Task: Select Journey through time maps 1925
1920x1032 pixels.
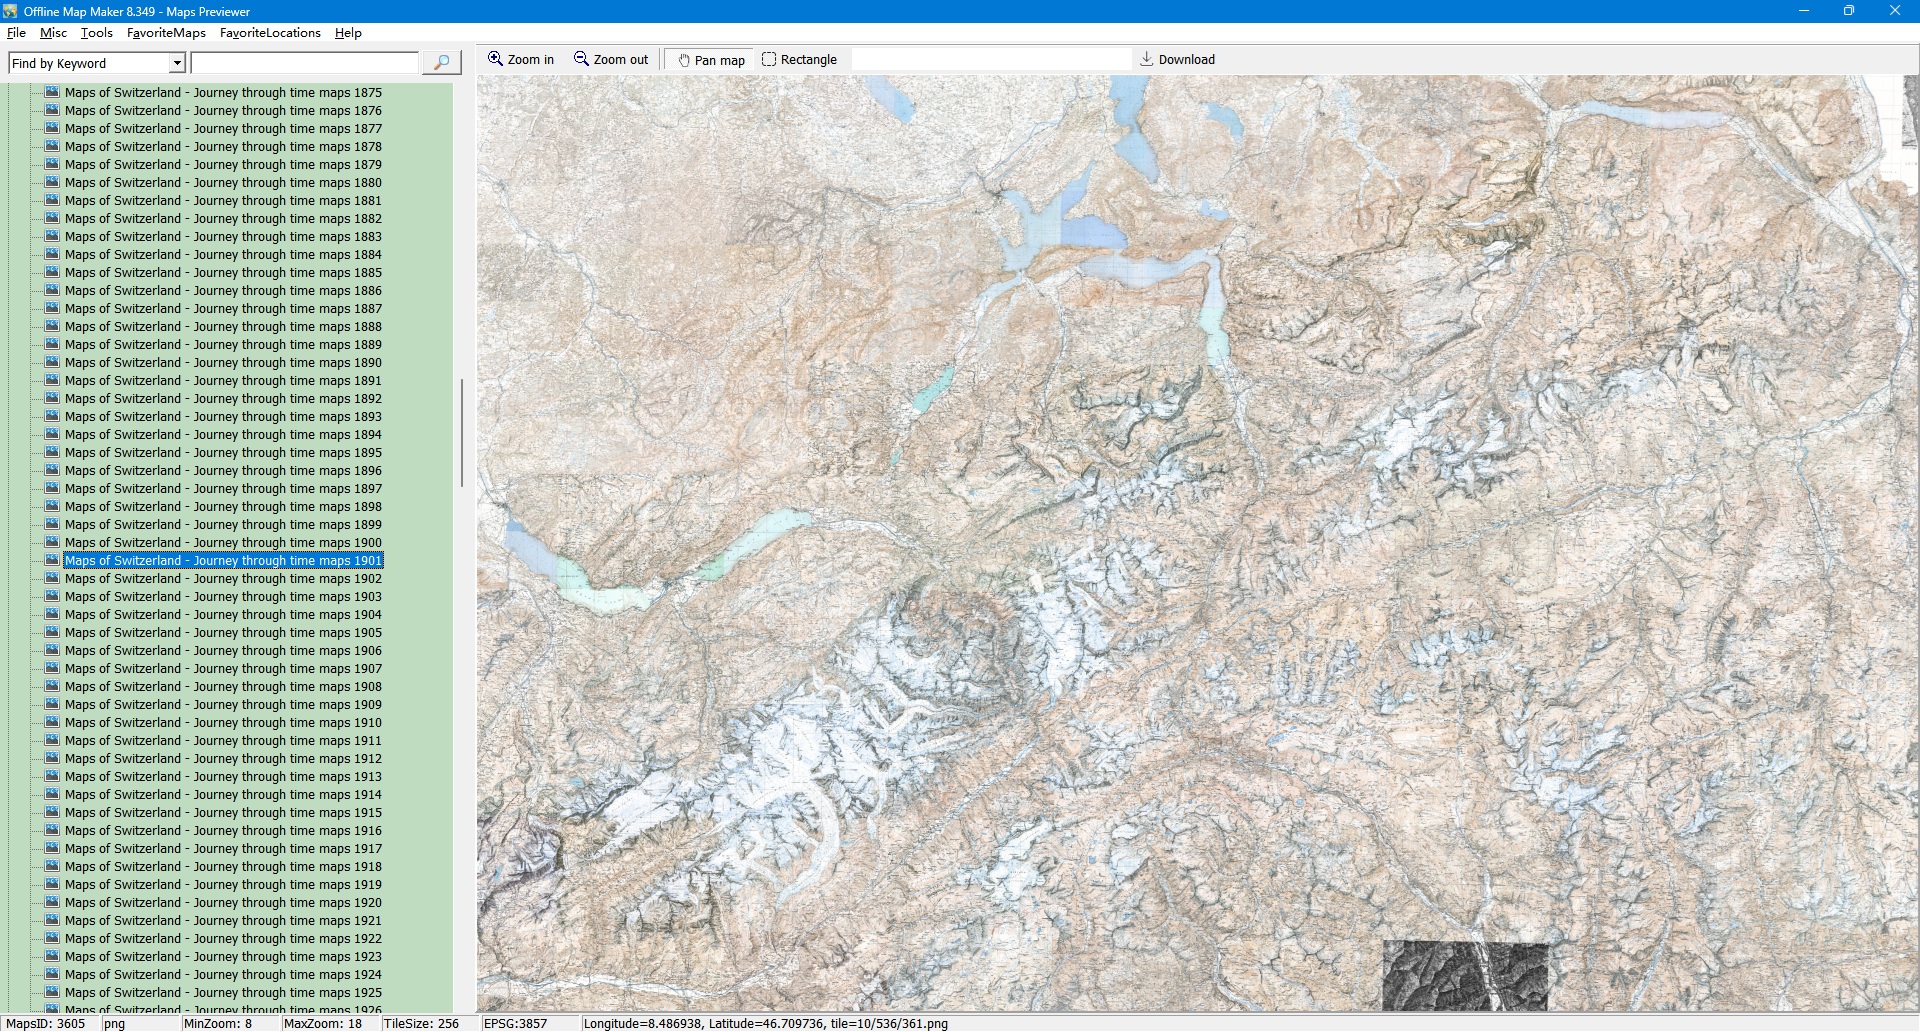Action: coord(223,992)
